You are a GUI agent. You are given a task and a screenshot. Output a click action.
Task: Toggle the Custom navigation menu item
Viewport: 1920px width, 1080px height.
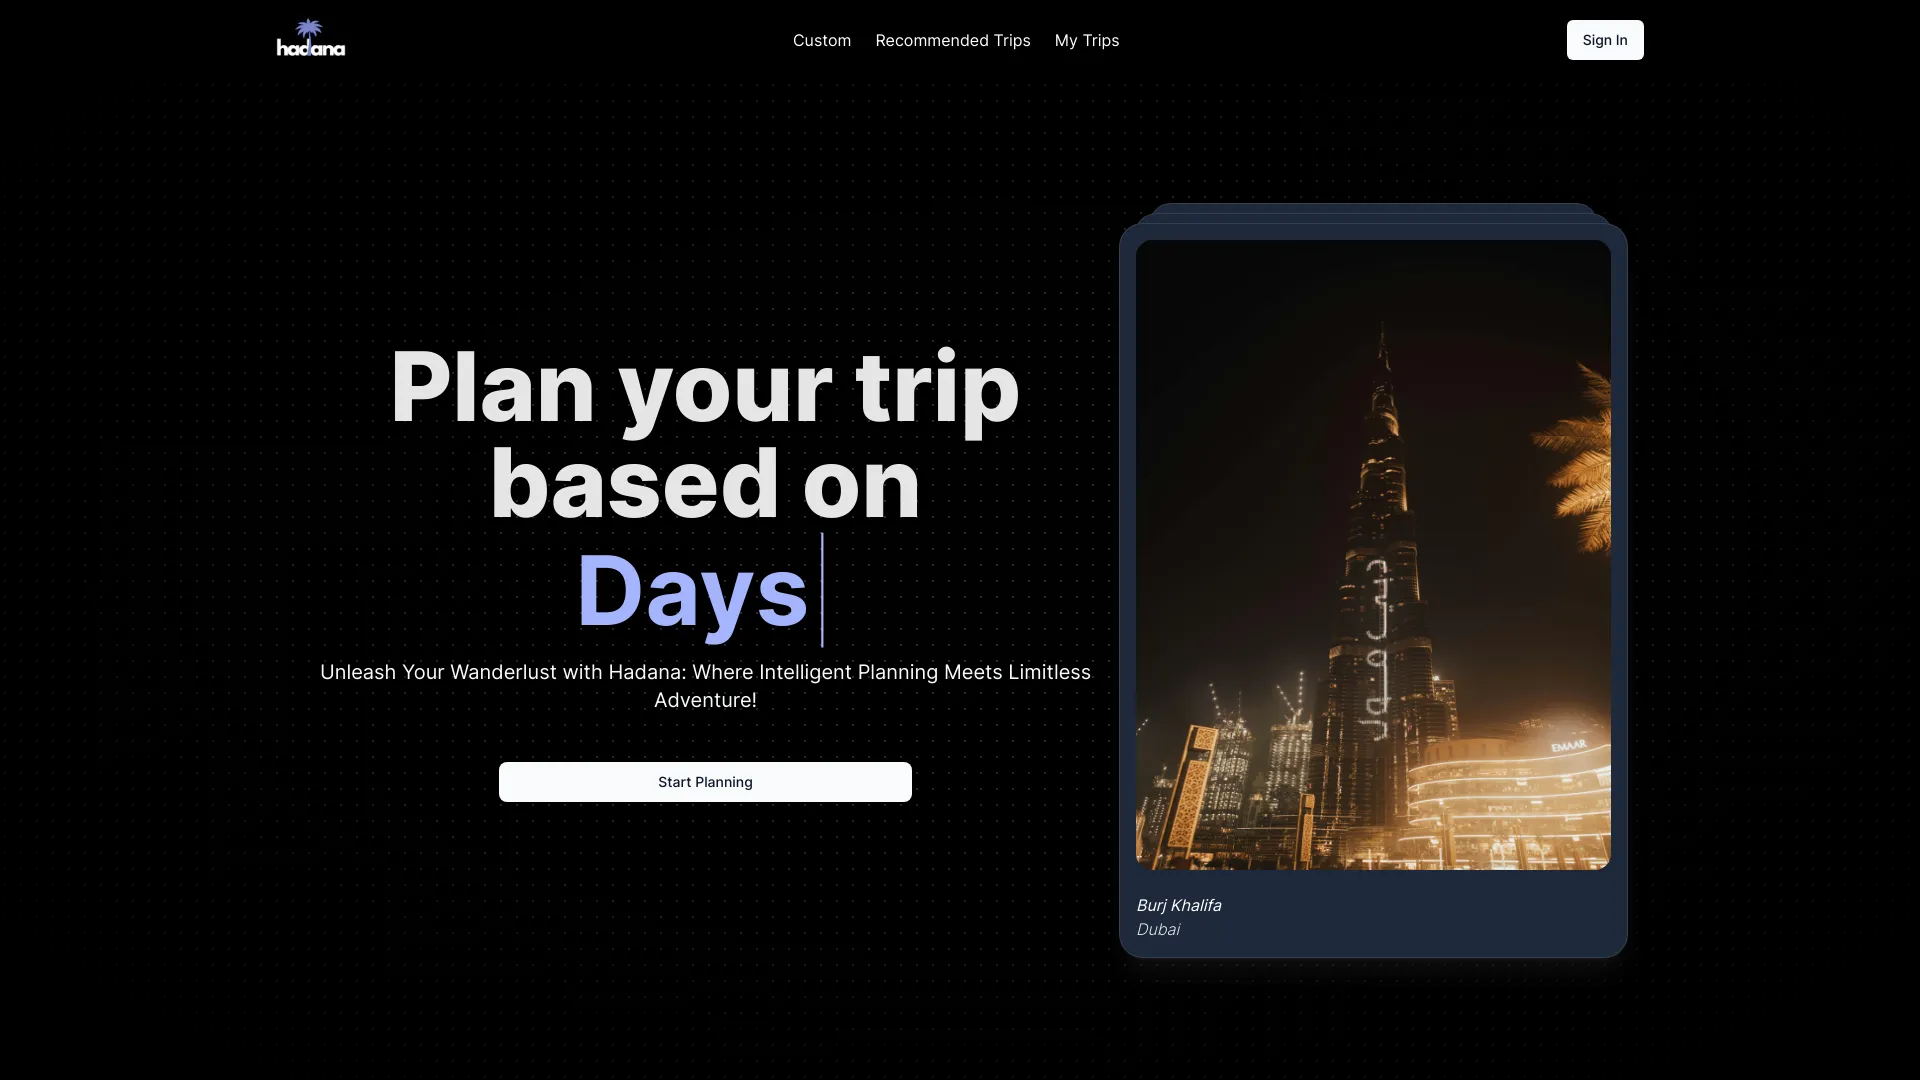(x=822, y=40)
